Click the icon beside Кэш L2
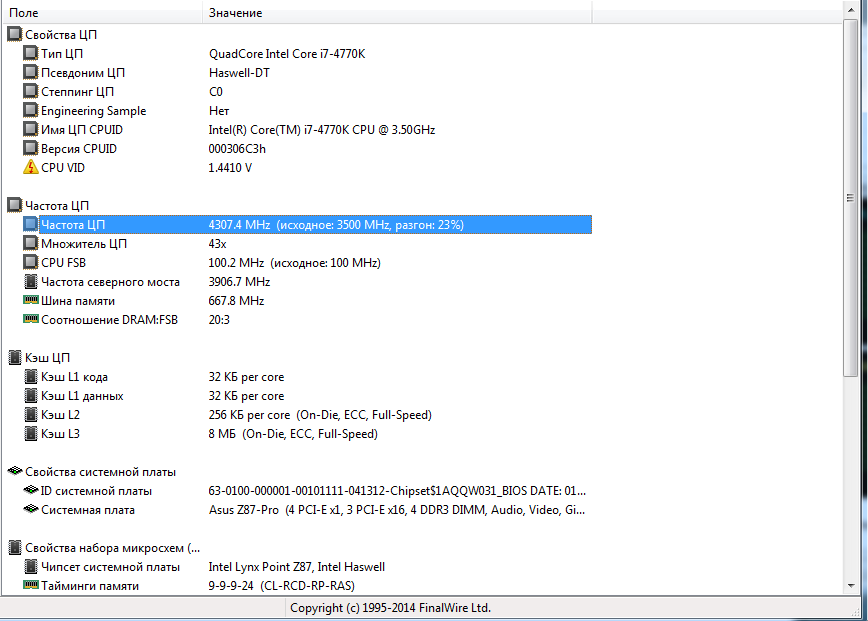868x621 pixels. 31,415
